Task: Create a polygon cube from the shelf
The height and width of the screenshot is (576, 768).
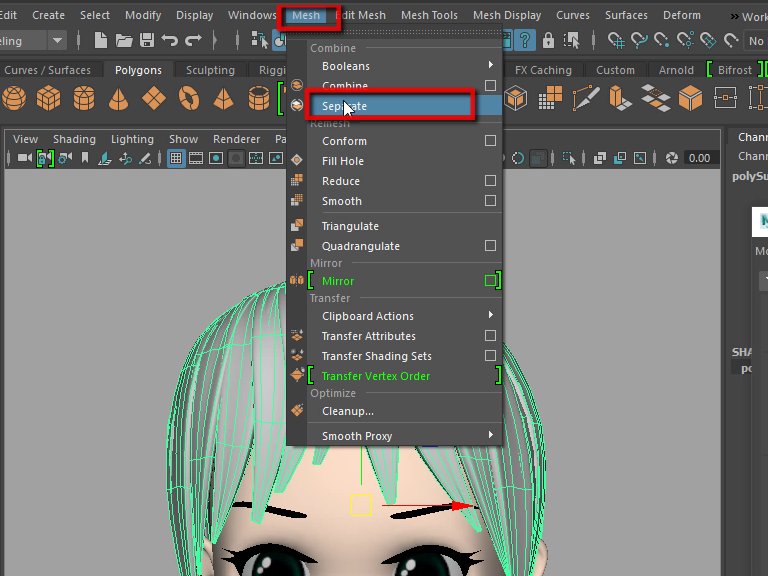Action: (48, 98)
